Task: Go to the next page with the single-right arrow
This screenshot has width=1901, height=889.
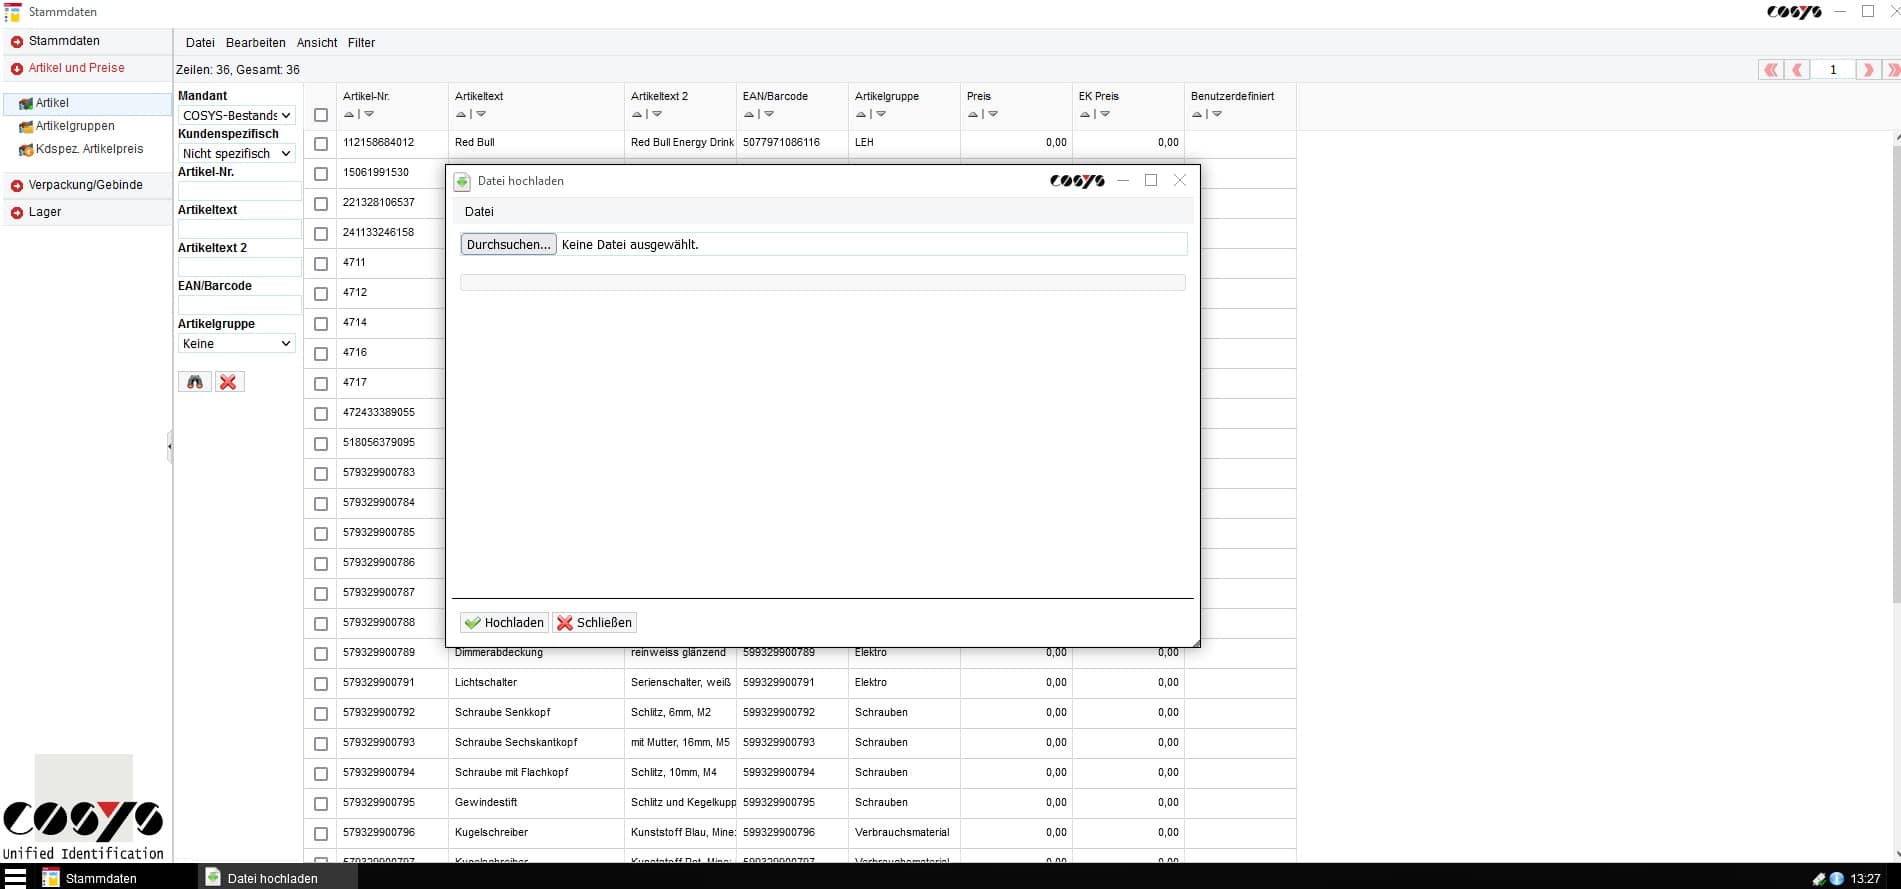Action: click(x=1867, y=70)
